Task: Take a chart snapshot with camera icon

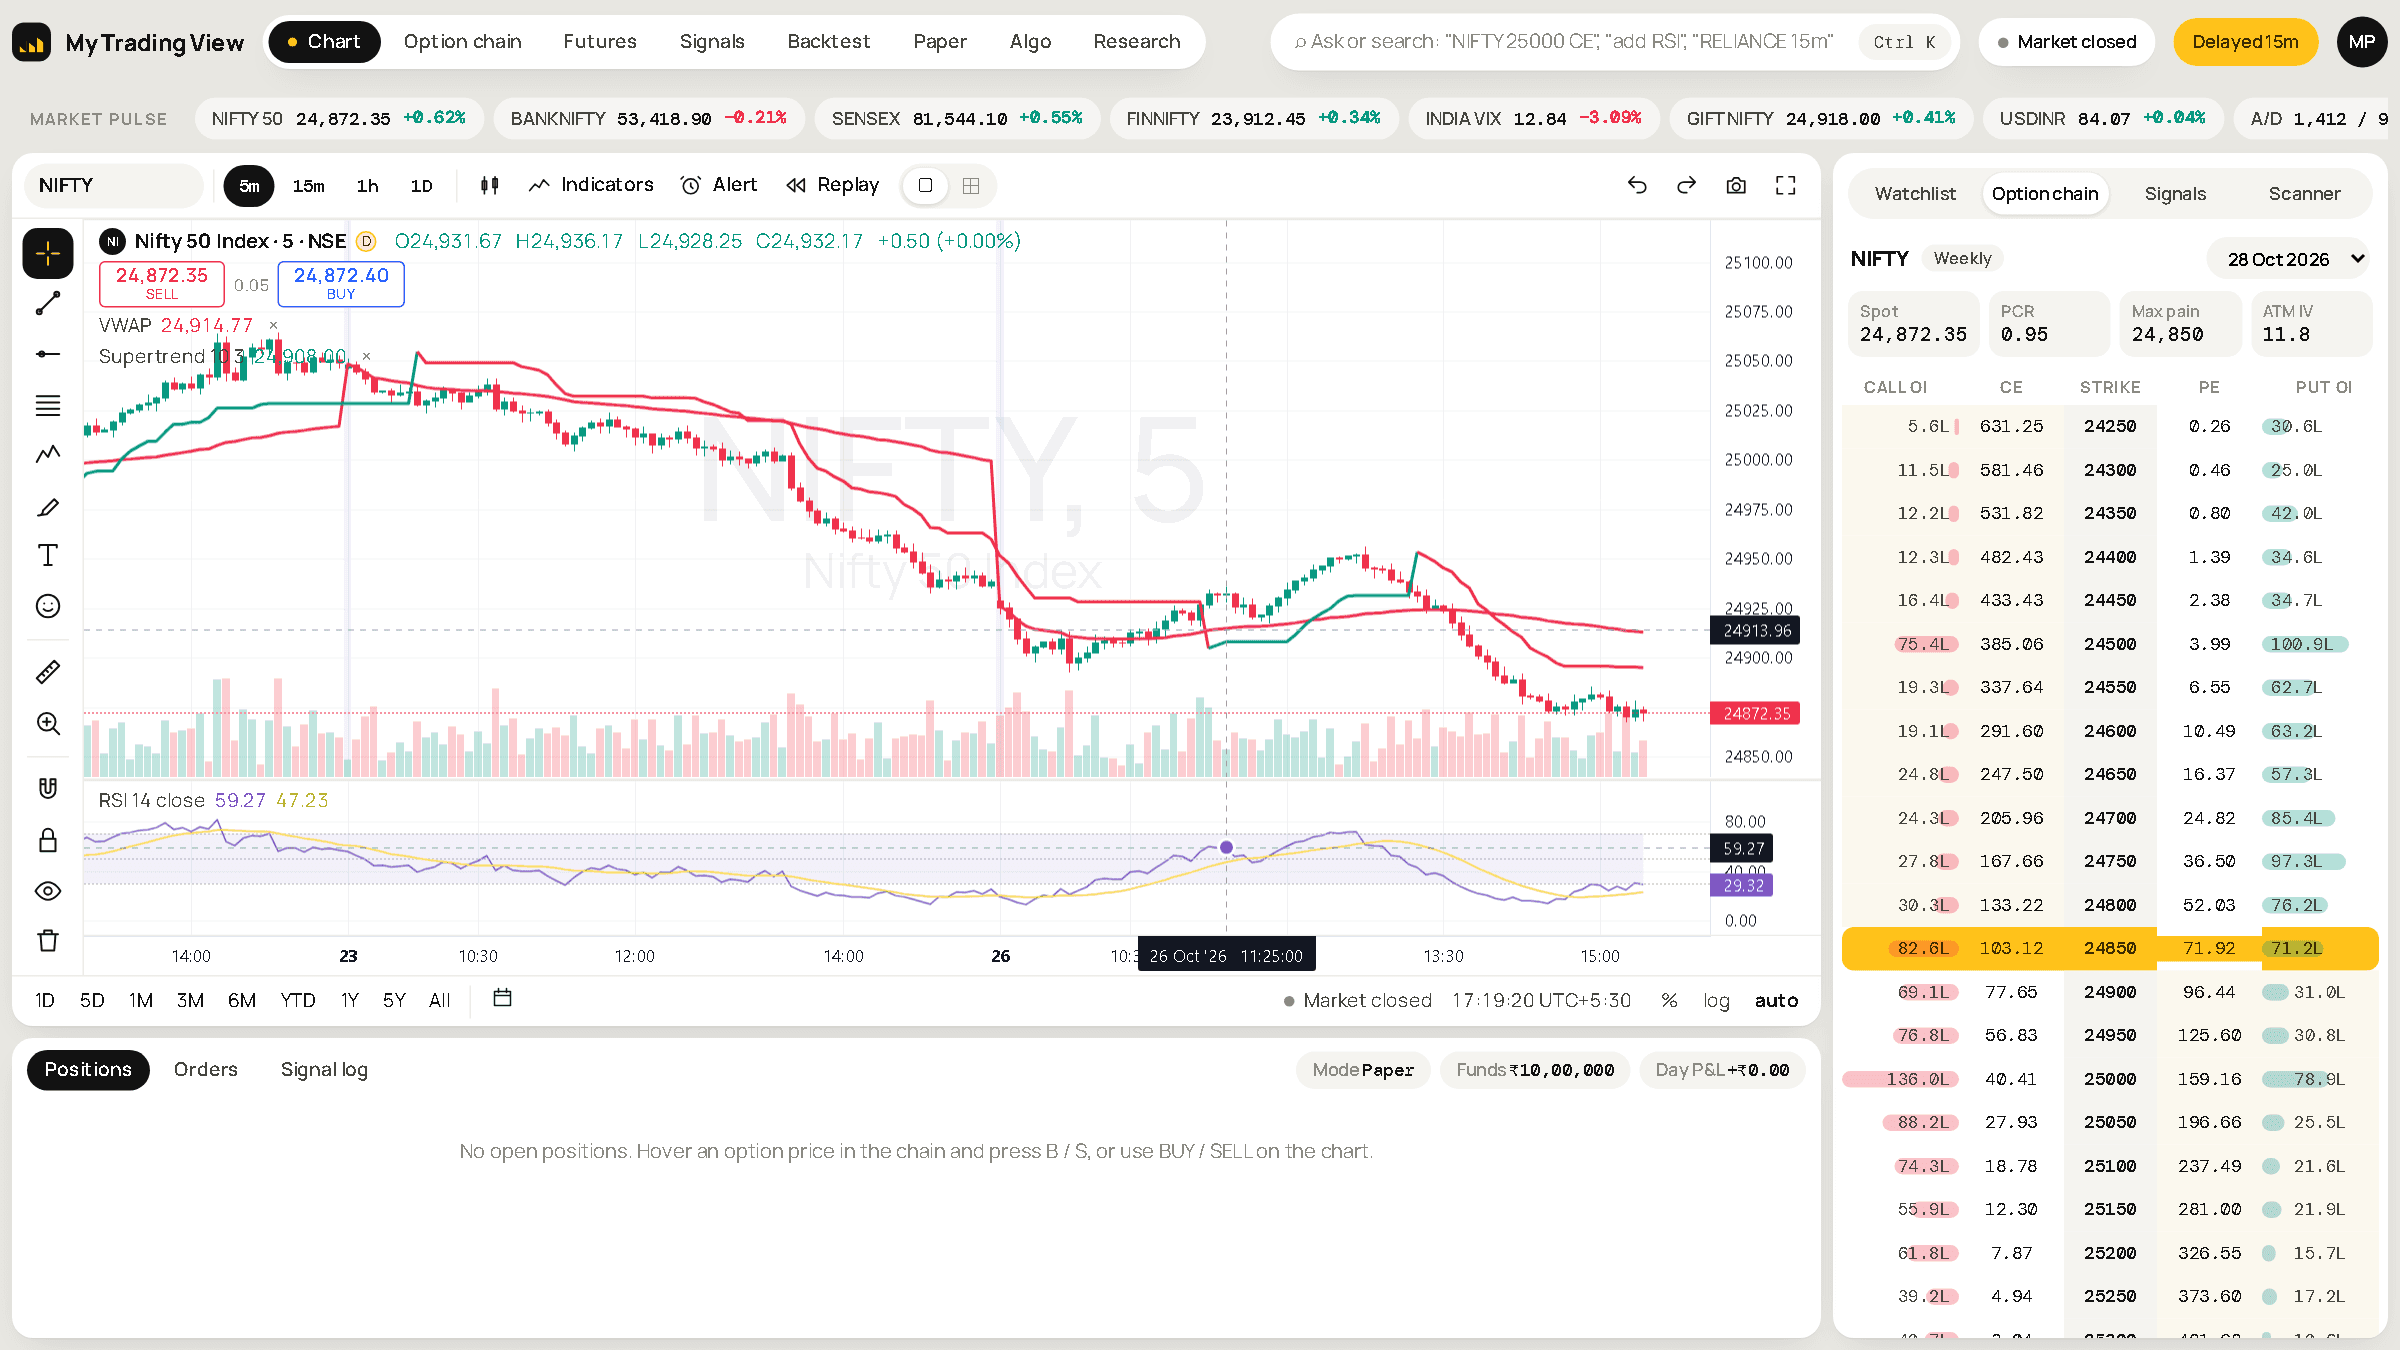Action: (1736, 185)
